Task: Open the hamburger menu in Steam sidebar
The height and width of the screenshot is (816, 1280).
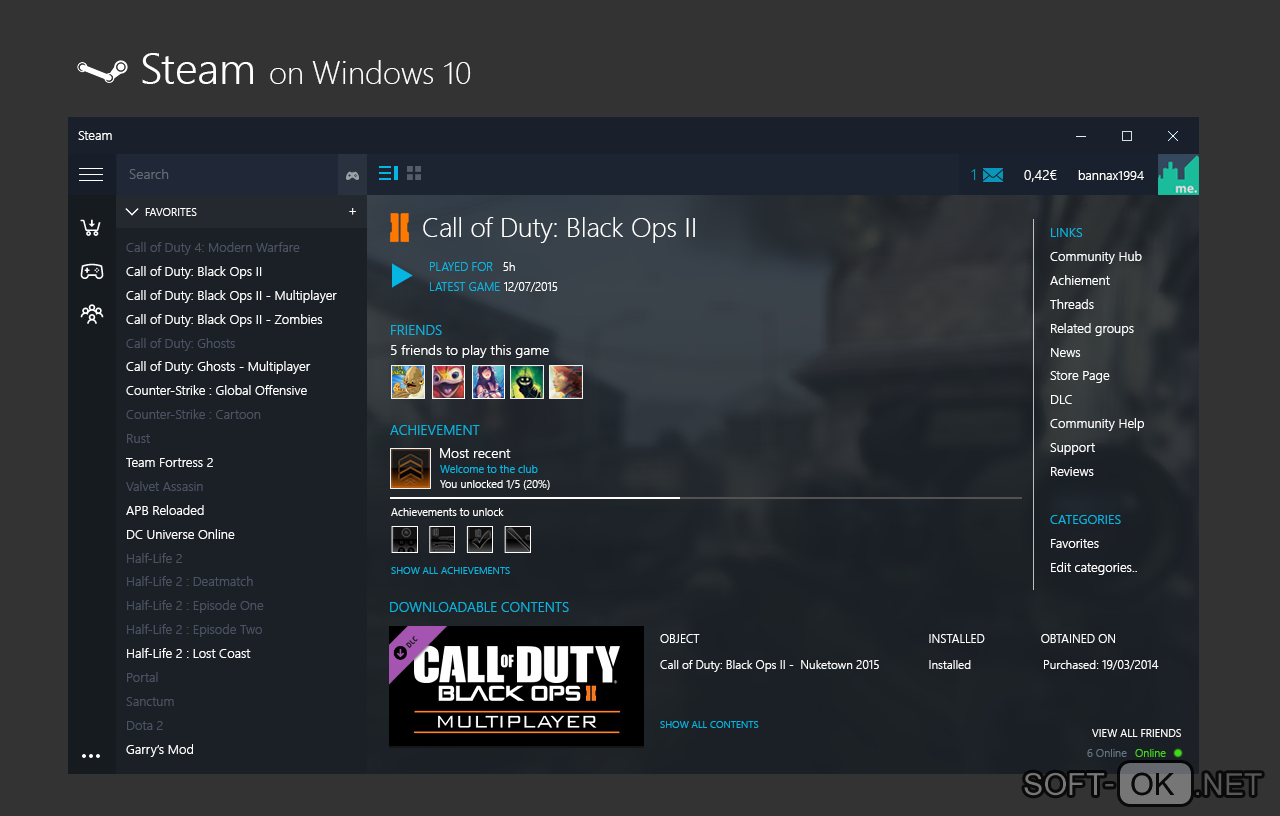Action: (x=91, y=175)
